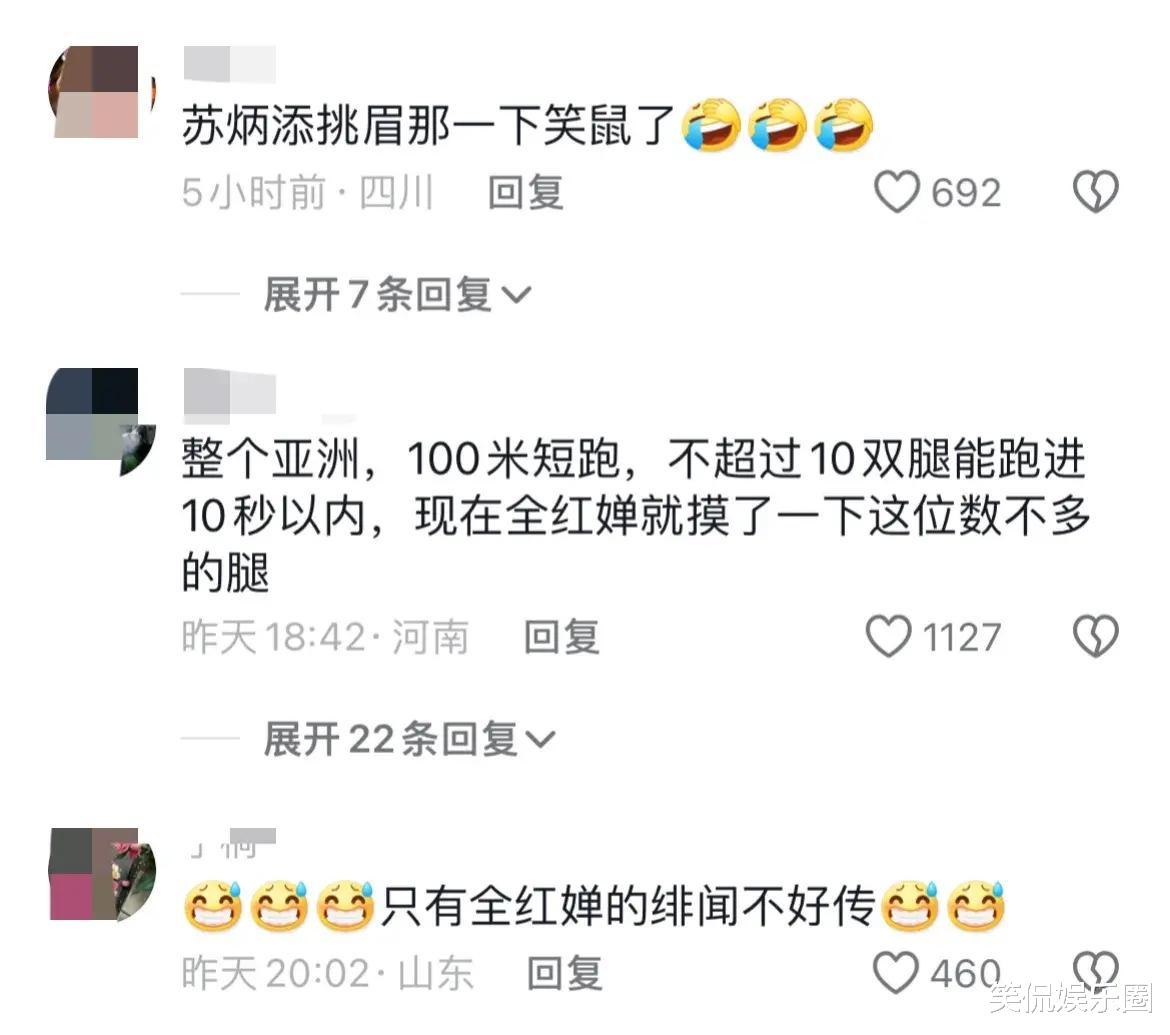Expand 22 replies under second comment
1170x1035 pixels.
point(409,739)
